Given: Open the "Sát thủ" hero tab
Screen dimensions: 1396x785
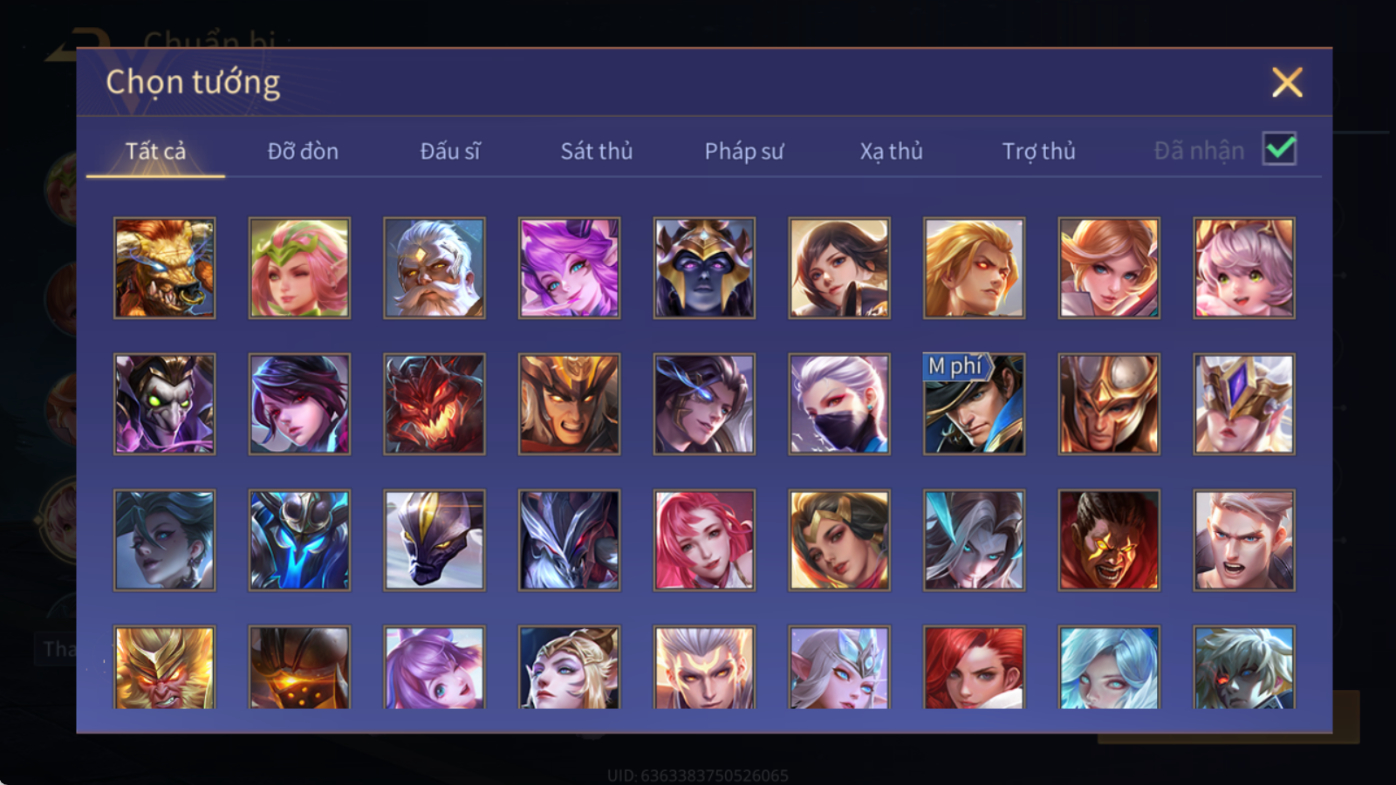Looking at the screenshot, I should (597, 151).
